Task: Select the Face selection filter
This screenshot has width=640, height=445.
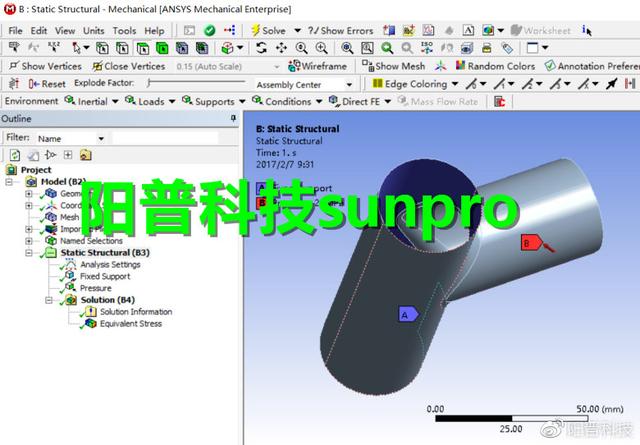Action: coord(142,48)
